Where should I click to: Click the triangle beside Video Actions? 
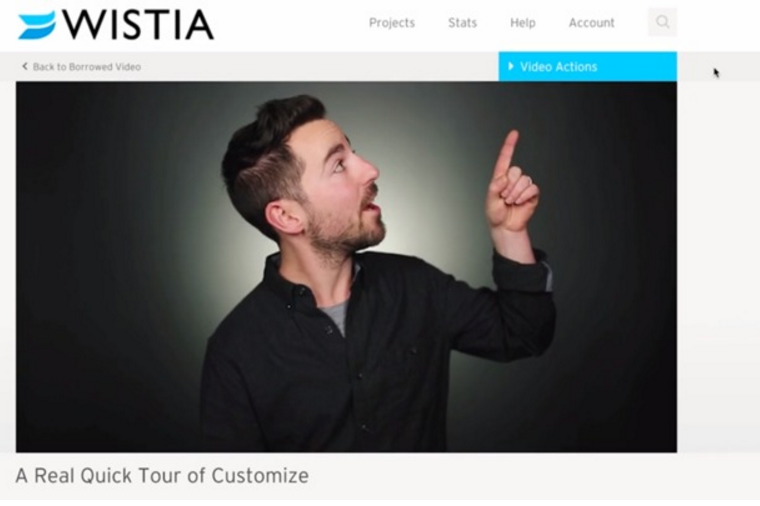click(x=510, y=66)
